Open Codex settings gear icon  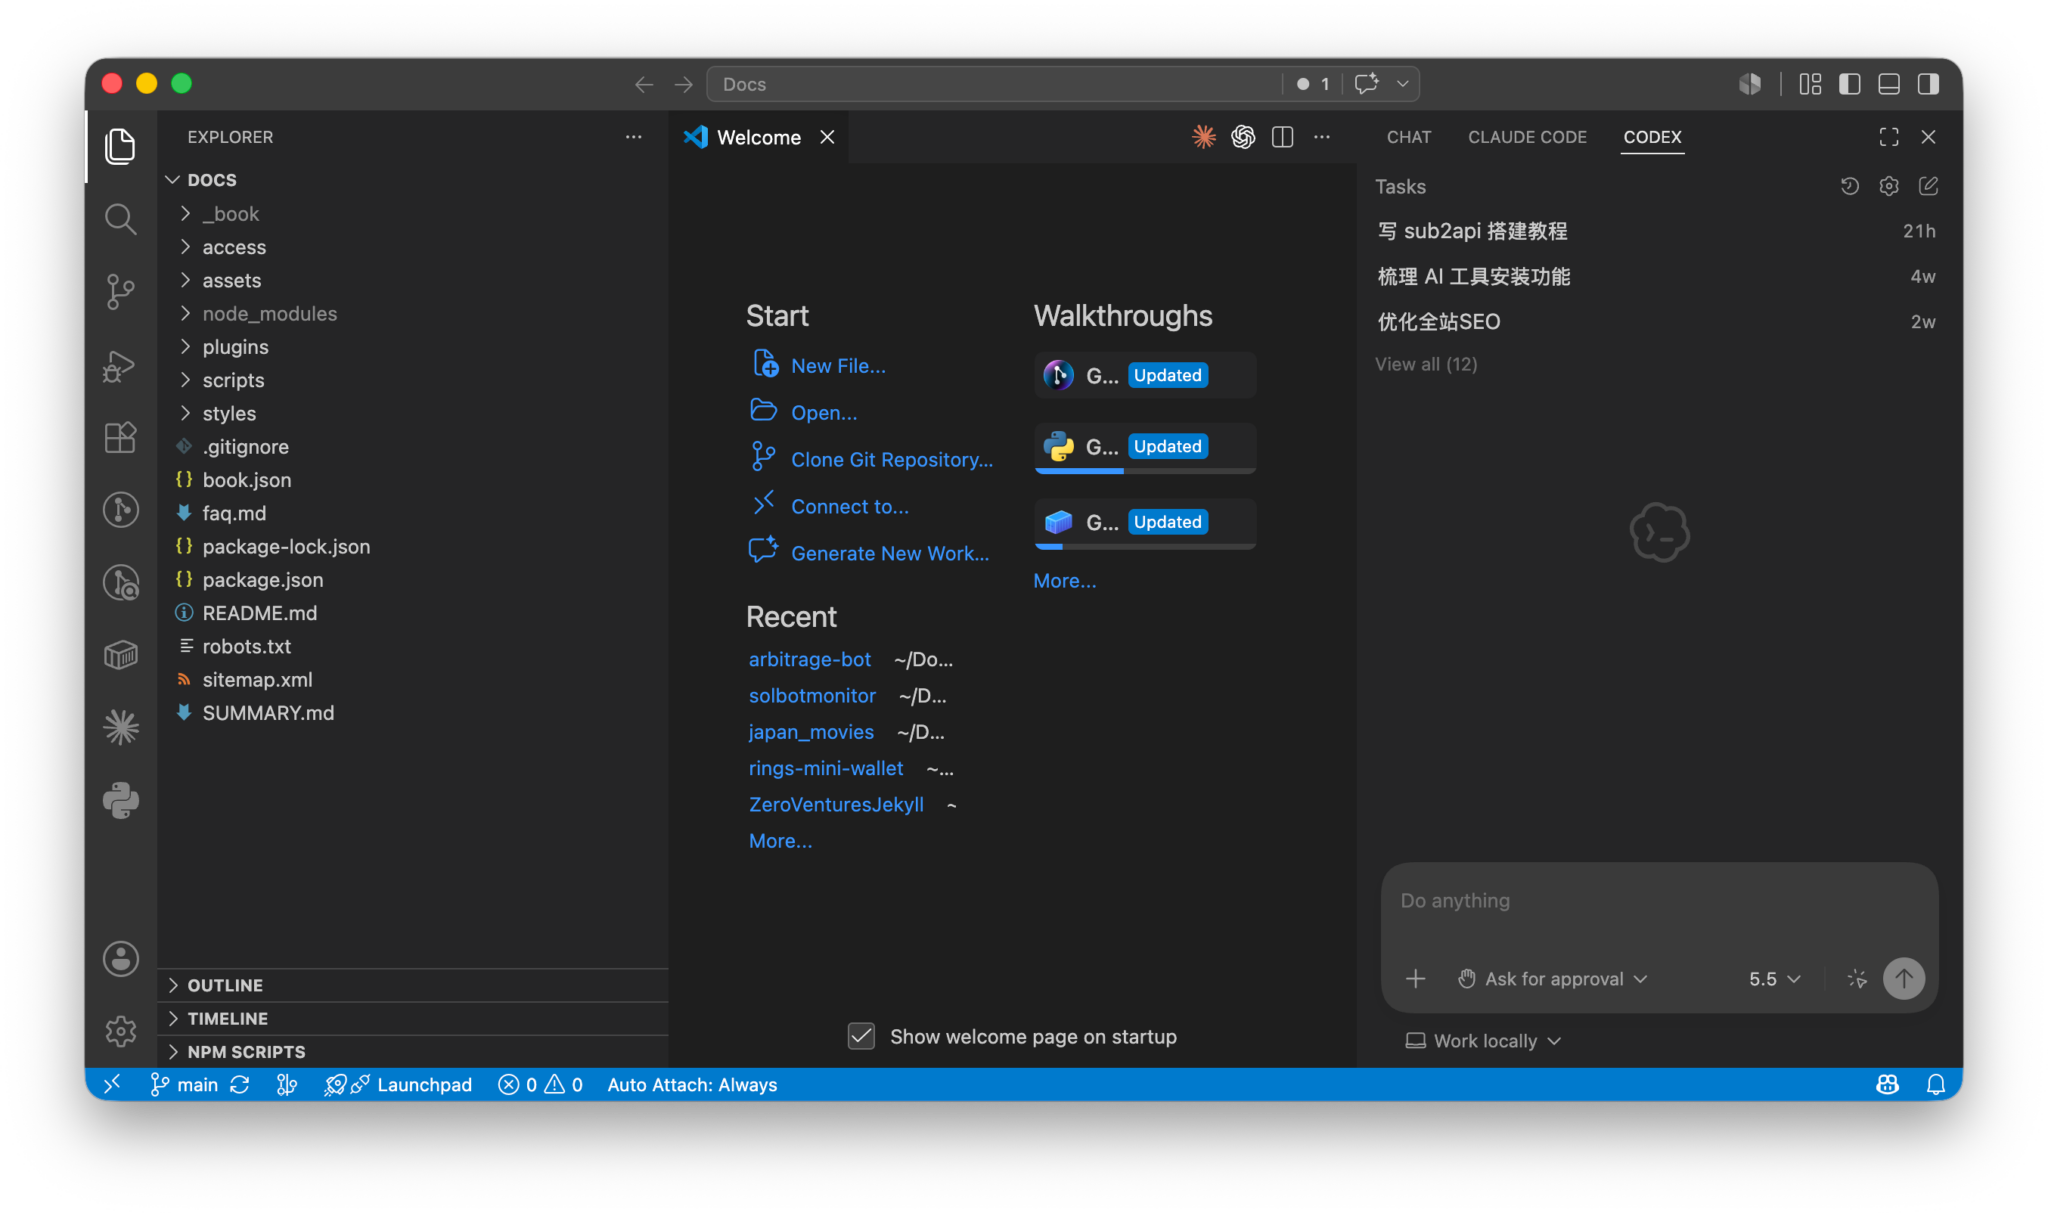(x=1888, y=186)
